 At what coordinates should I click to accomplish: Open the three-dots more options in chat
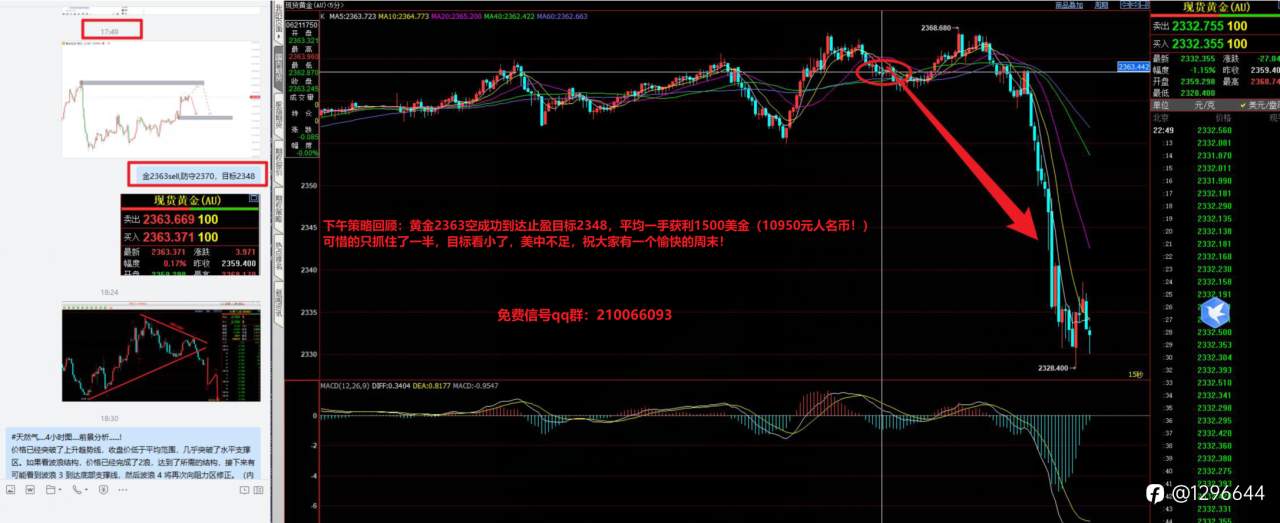click(x=123, y=490)
